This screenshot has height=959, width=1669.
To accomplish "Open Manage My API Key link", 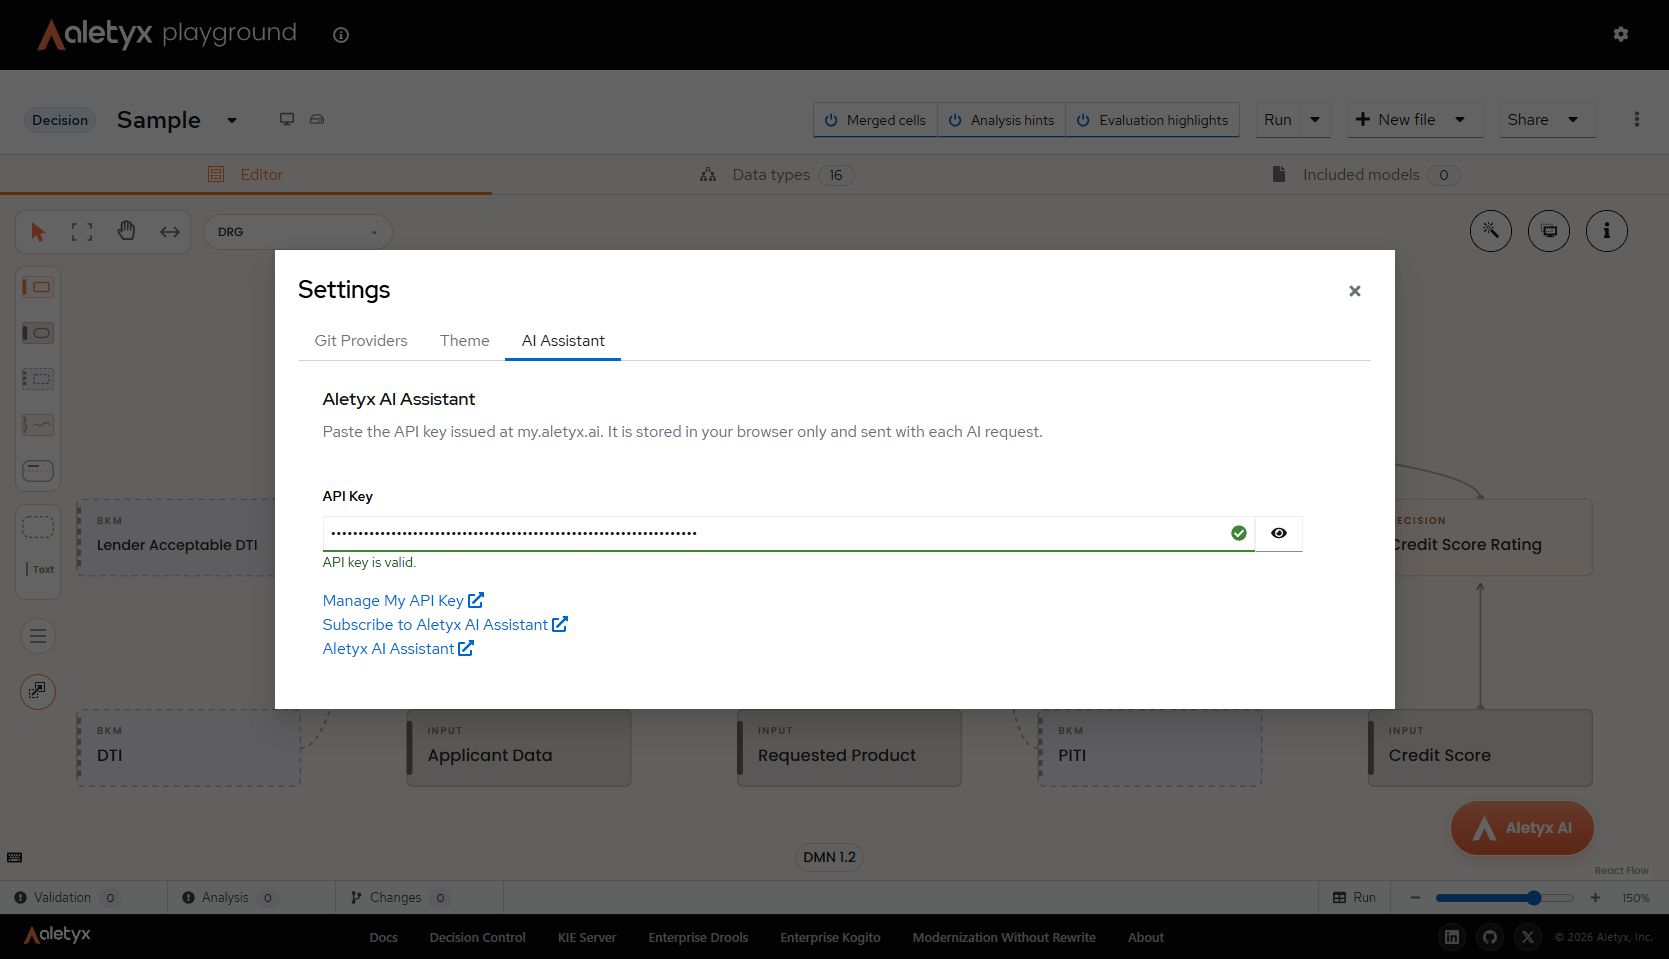I will pyautogui.click(x=403, y=600).
